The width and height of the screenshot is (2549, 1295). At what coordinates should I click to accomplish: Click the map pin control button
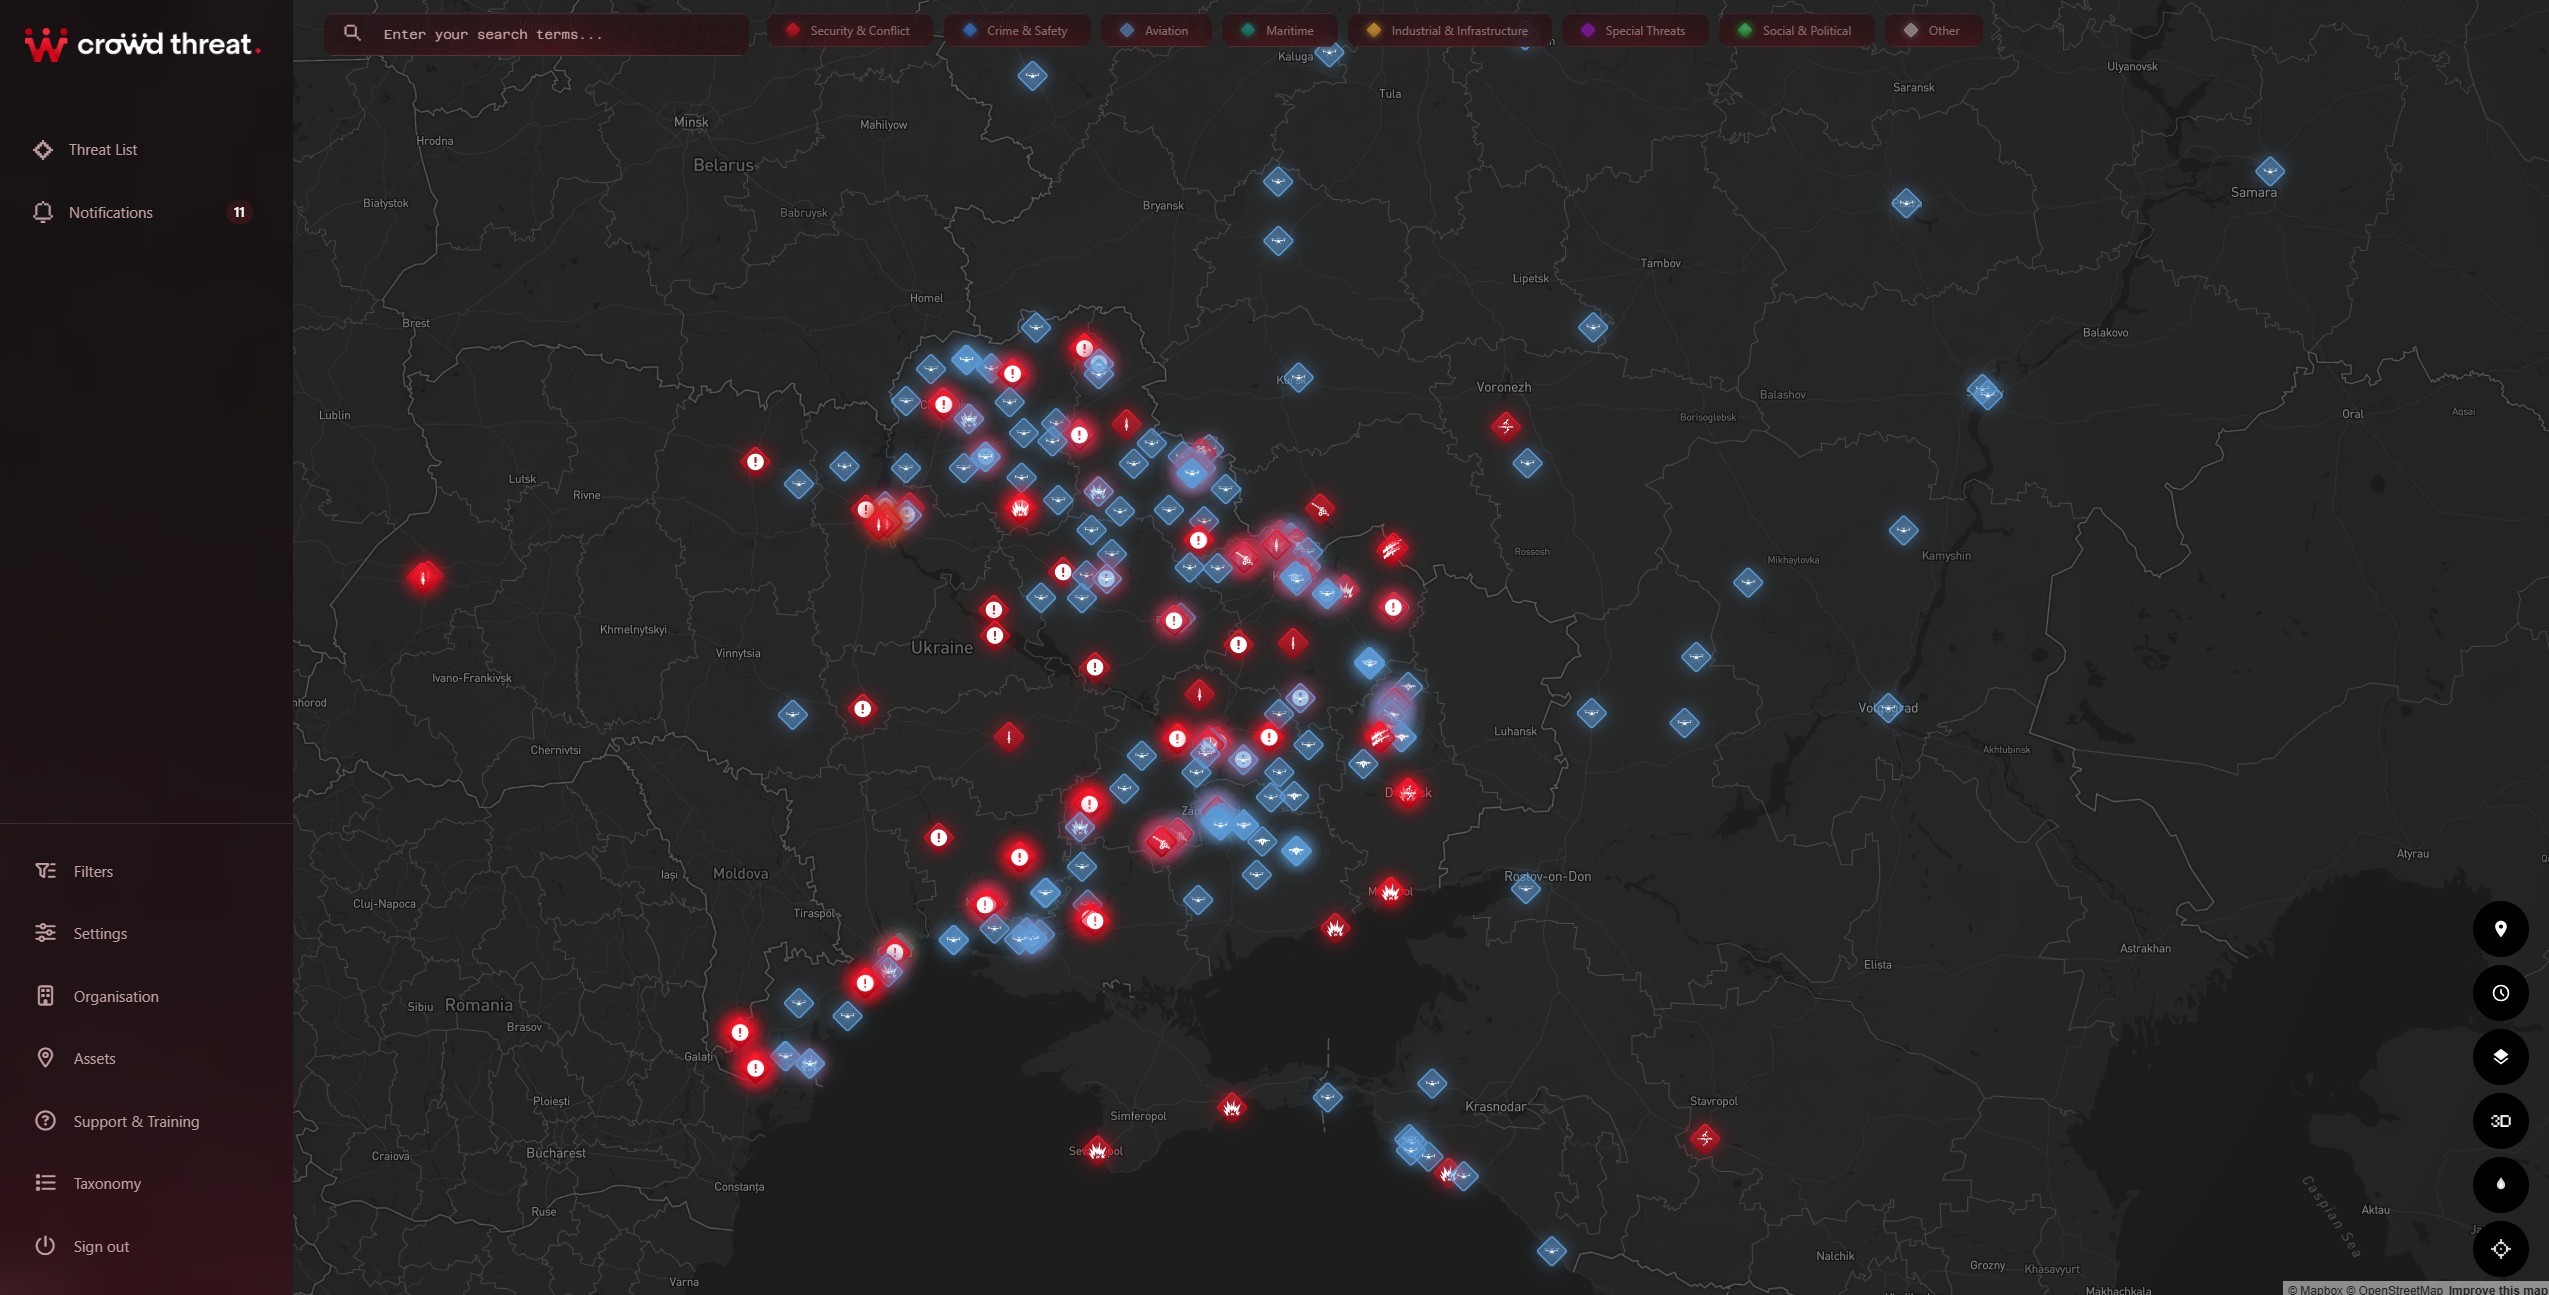(2500, 929)
